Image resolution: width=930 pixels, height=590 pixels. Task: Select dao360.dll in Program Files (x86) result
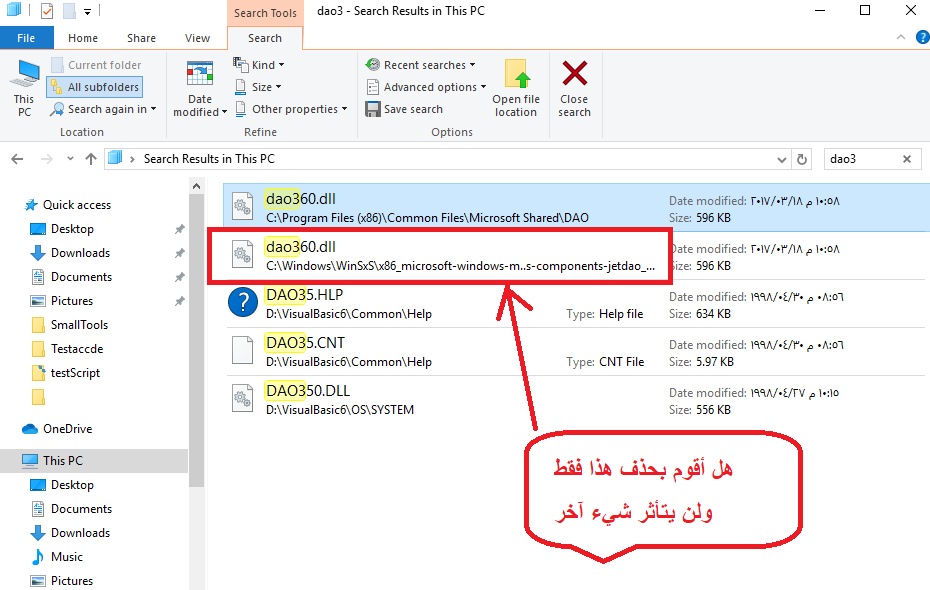pyautogui.click(x=577, y=208)
